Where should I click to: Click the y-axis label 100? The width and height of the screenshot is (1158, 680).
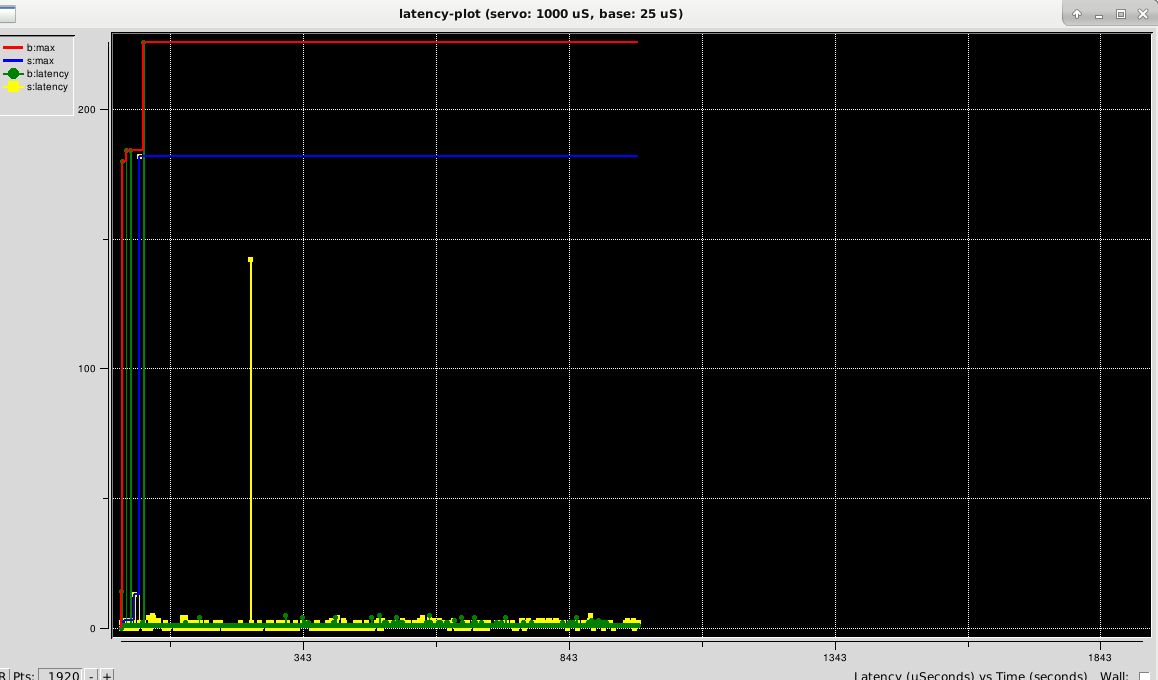pyautogui.click(x=86, y=368)
